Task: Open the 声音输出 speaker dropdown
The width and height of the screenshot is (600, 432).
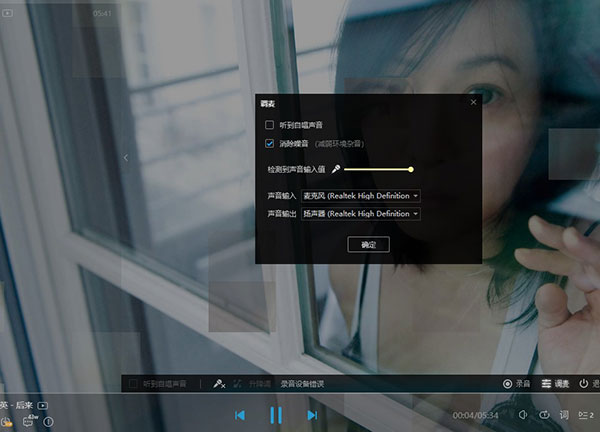Action: coord(360,213)
